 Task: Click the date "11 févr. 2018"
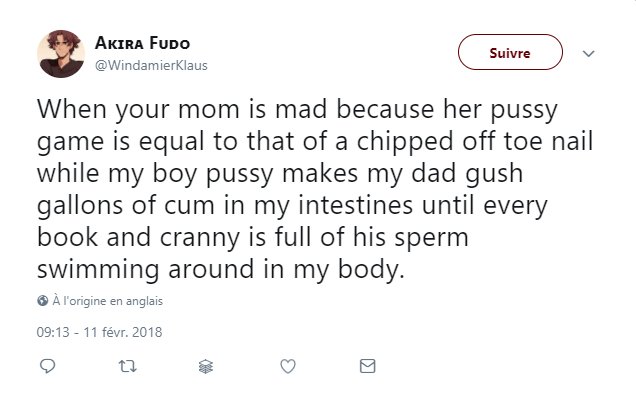point(122,331)
